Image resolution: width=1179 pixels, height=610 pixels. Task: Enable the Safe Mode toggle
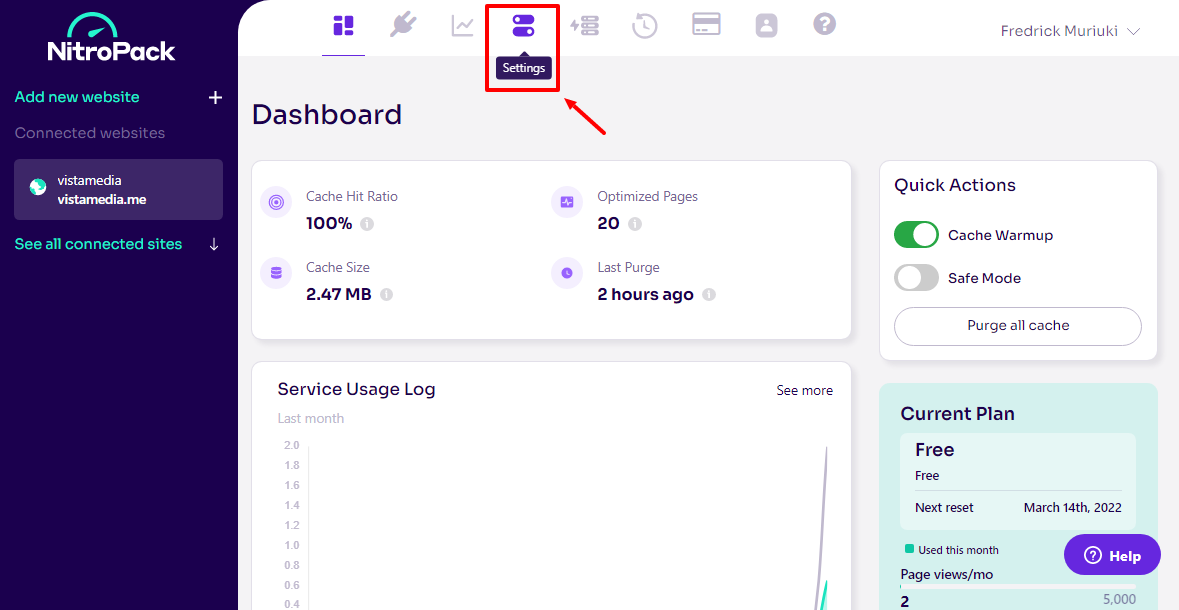[x=916, y=278]
